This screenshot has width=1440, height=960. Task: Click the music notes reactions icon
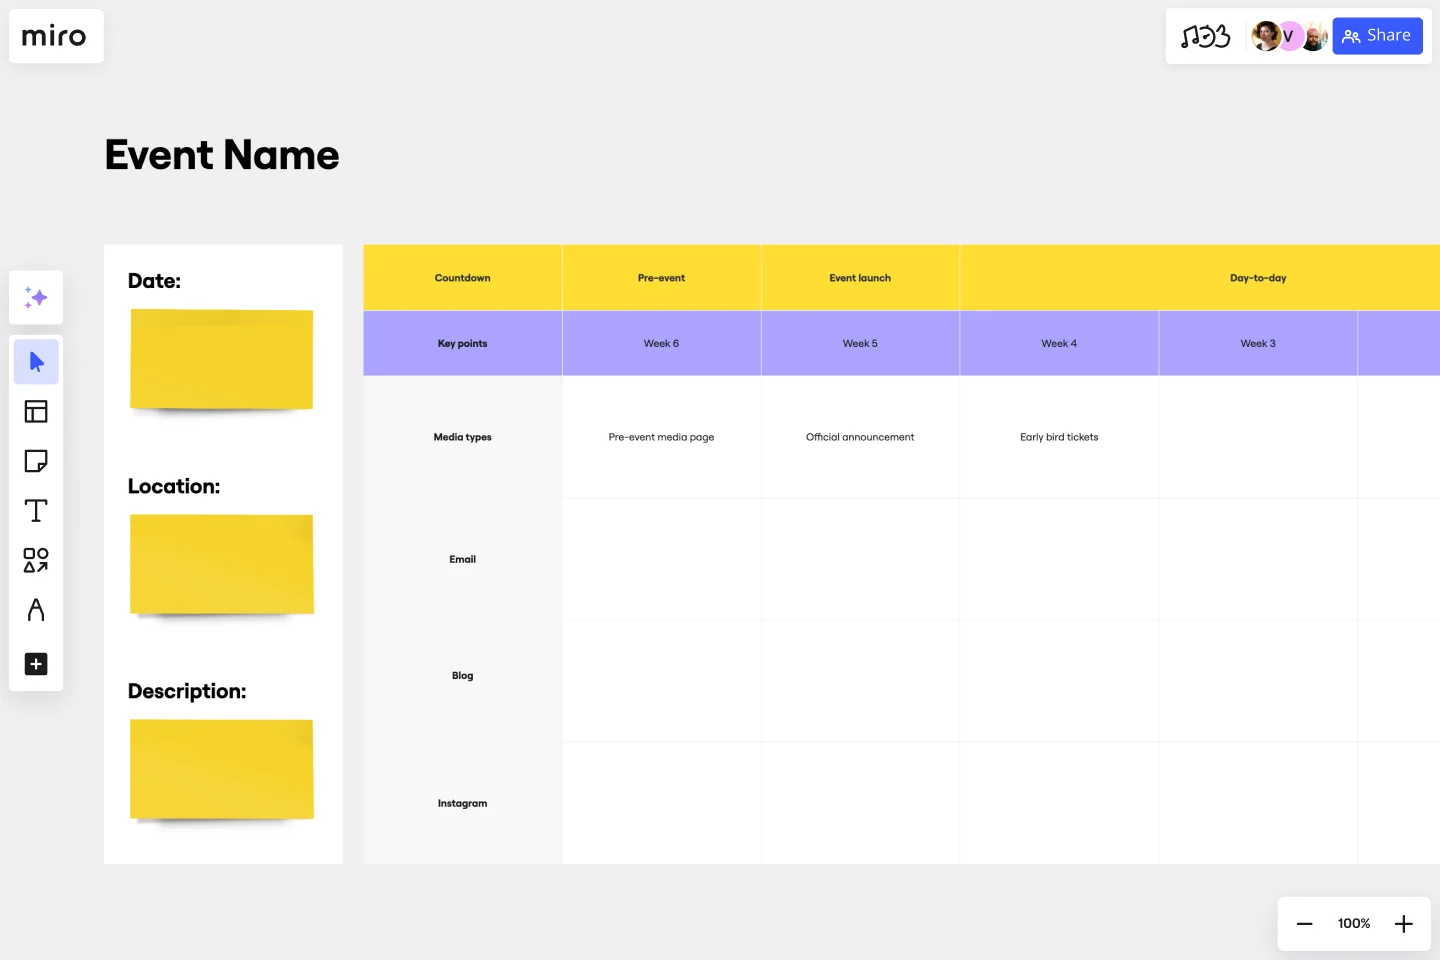[1205, 37]
